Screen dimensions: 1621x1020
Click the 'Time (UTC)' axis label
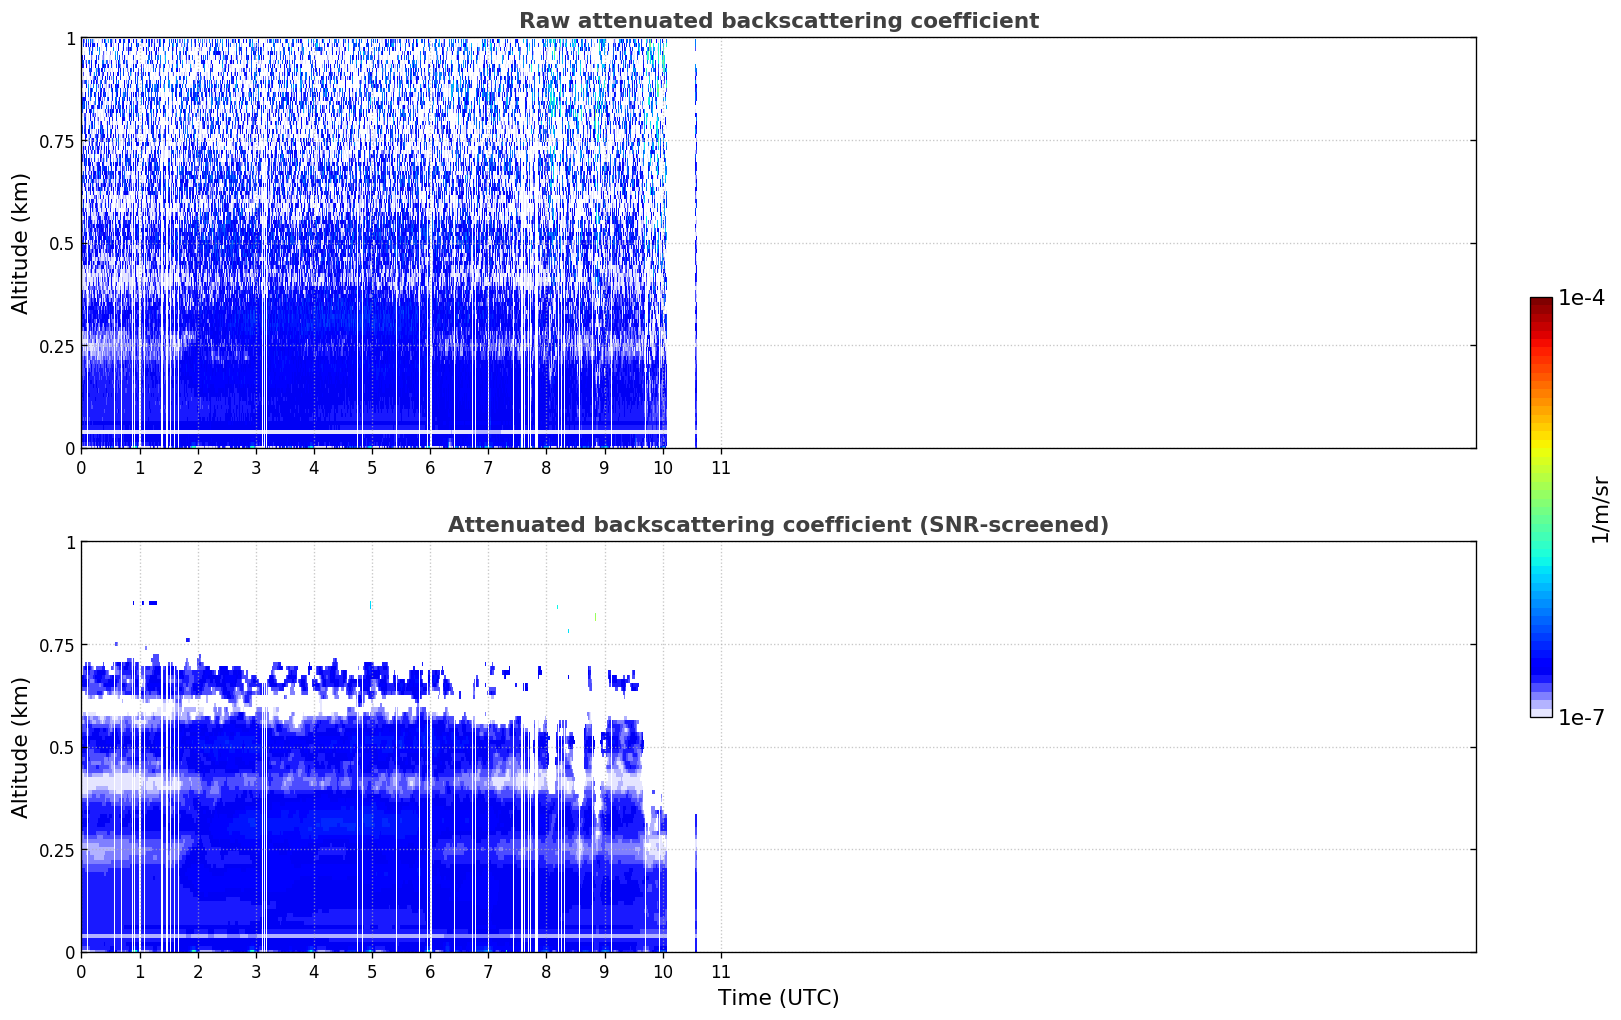point(778,998)
